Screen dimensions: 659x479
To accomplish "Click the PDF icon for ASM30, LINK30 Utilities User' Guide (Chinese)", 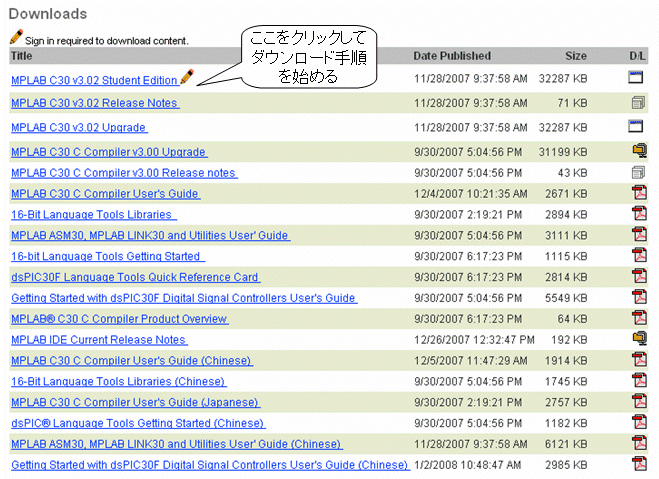I will tap(640, 442).
